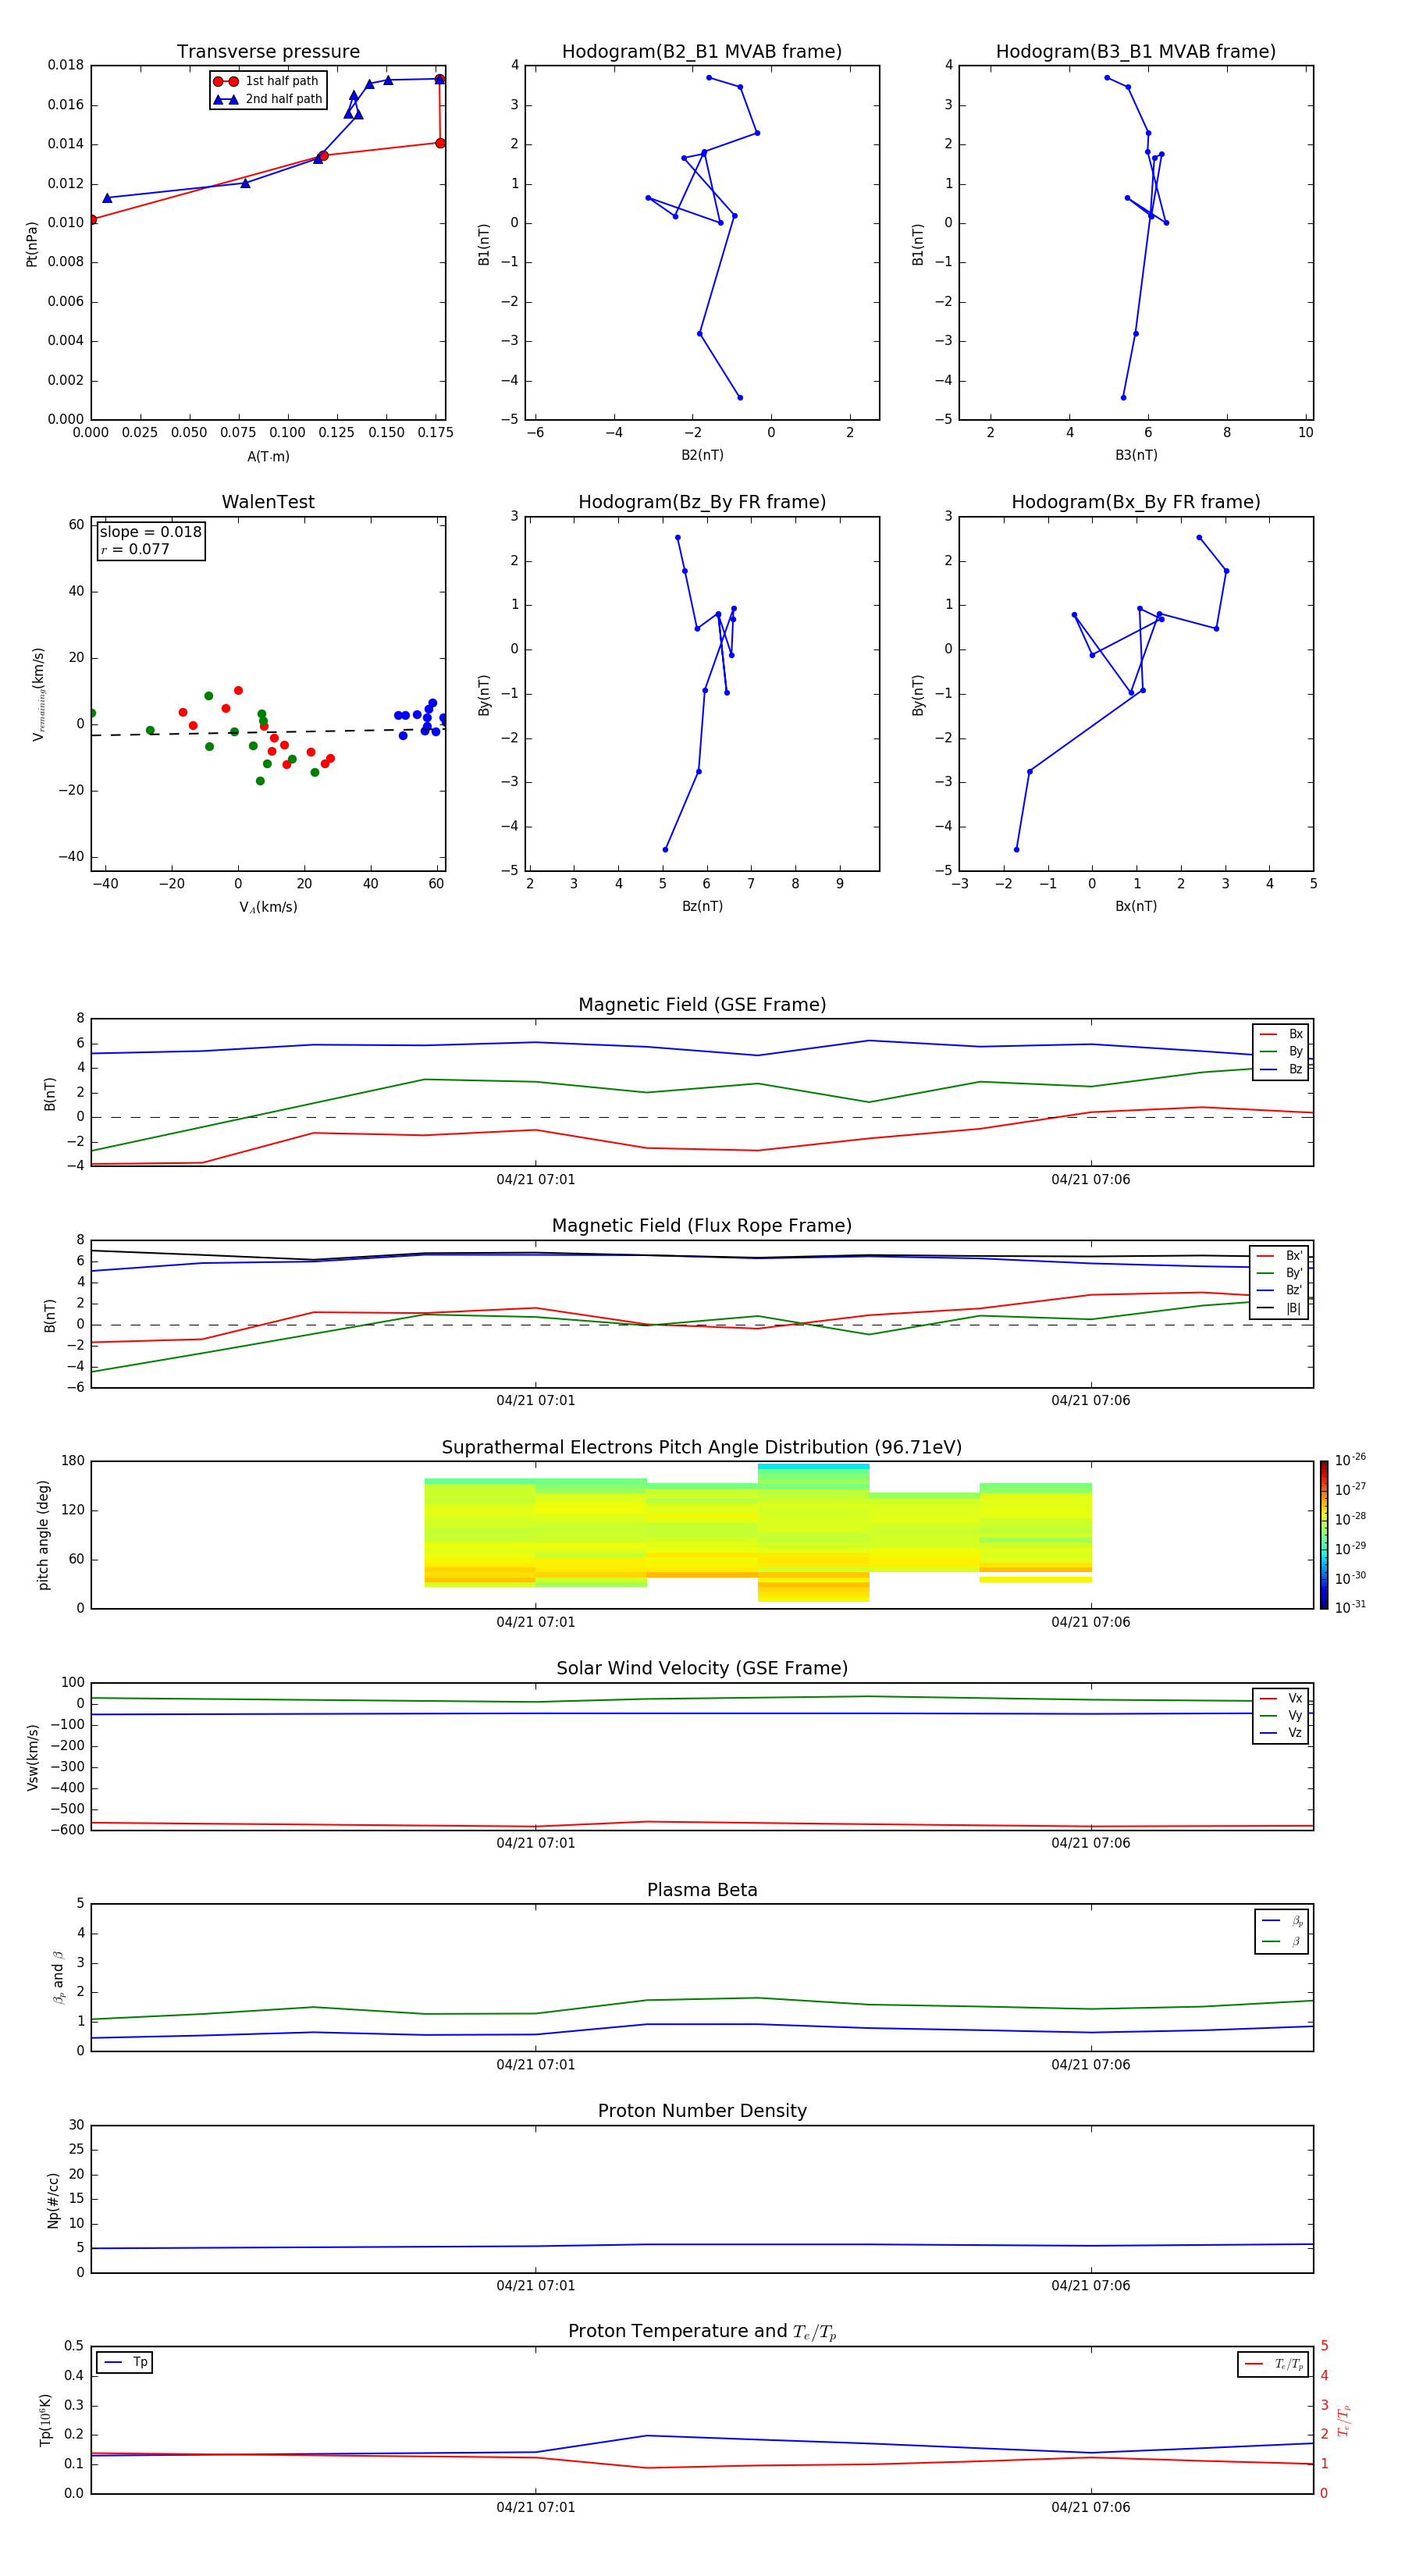Select 'Vx' in the solar wind legend
The image size is (1405, 2576).
click(1281, 1698)
